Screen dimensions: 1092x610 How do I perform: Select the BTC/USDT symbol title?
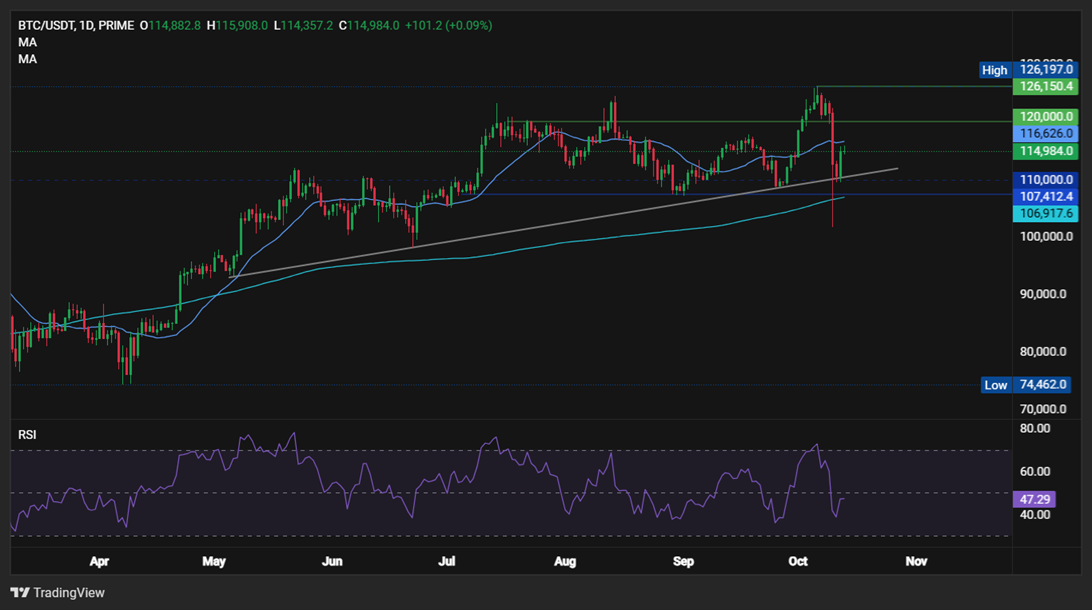pos(46,24)
